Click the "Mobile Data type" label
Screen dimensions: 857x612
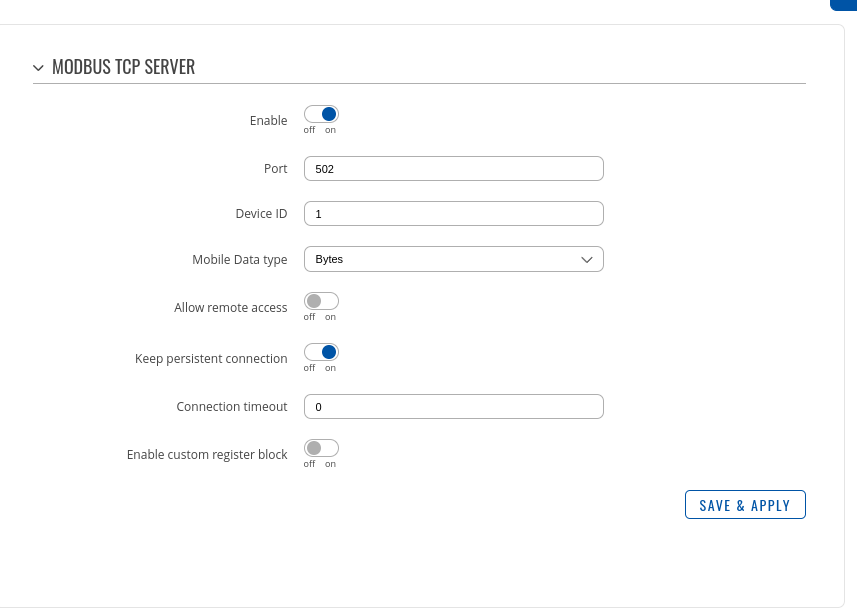pos(239,260)
